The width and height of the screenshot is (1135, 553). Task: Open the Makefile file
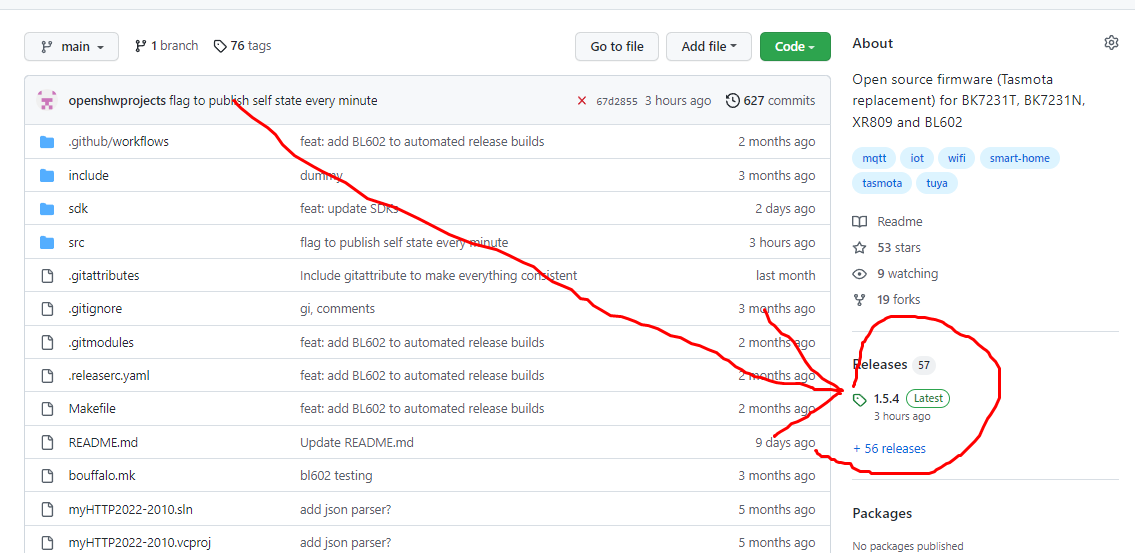[x=92, y=409]
